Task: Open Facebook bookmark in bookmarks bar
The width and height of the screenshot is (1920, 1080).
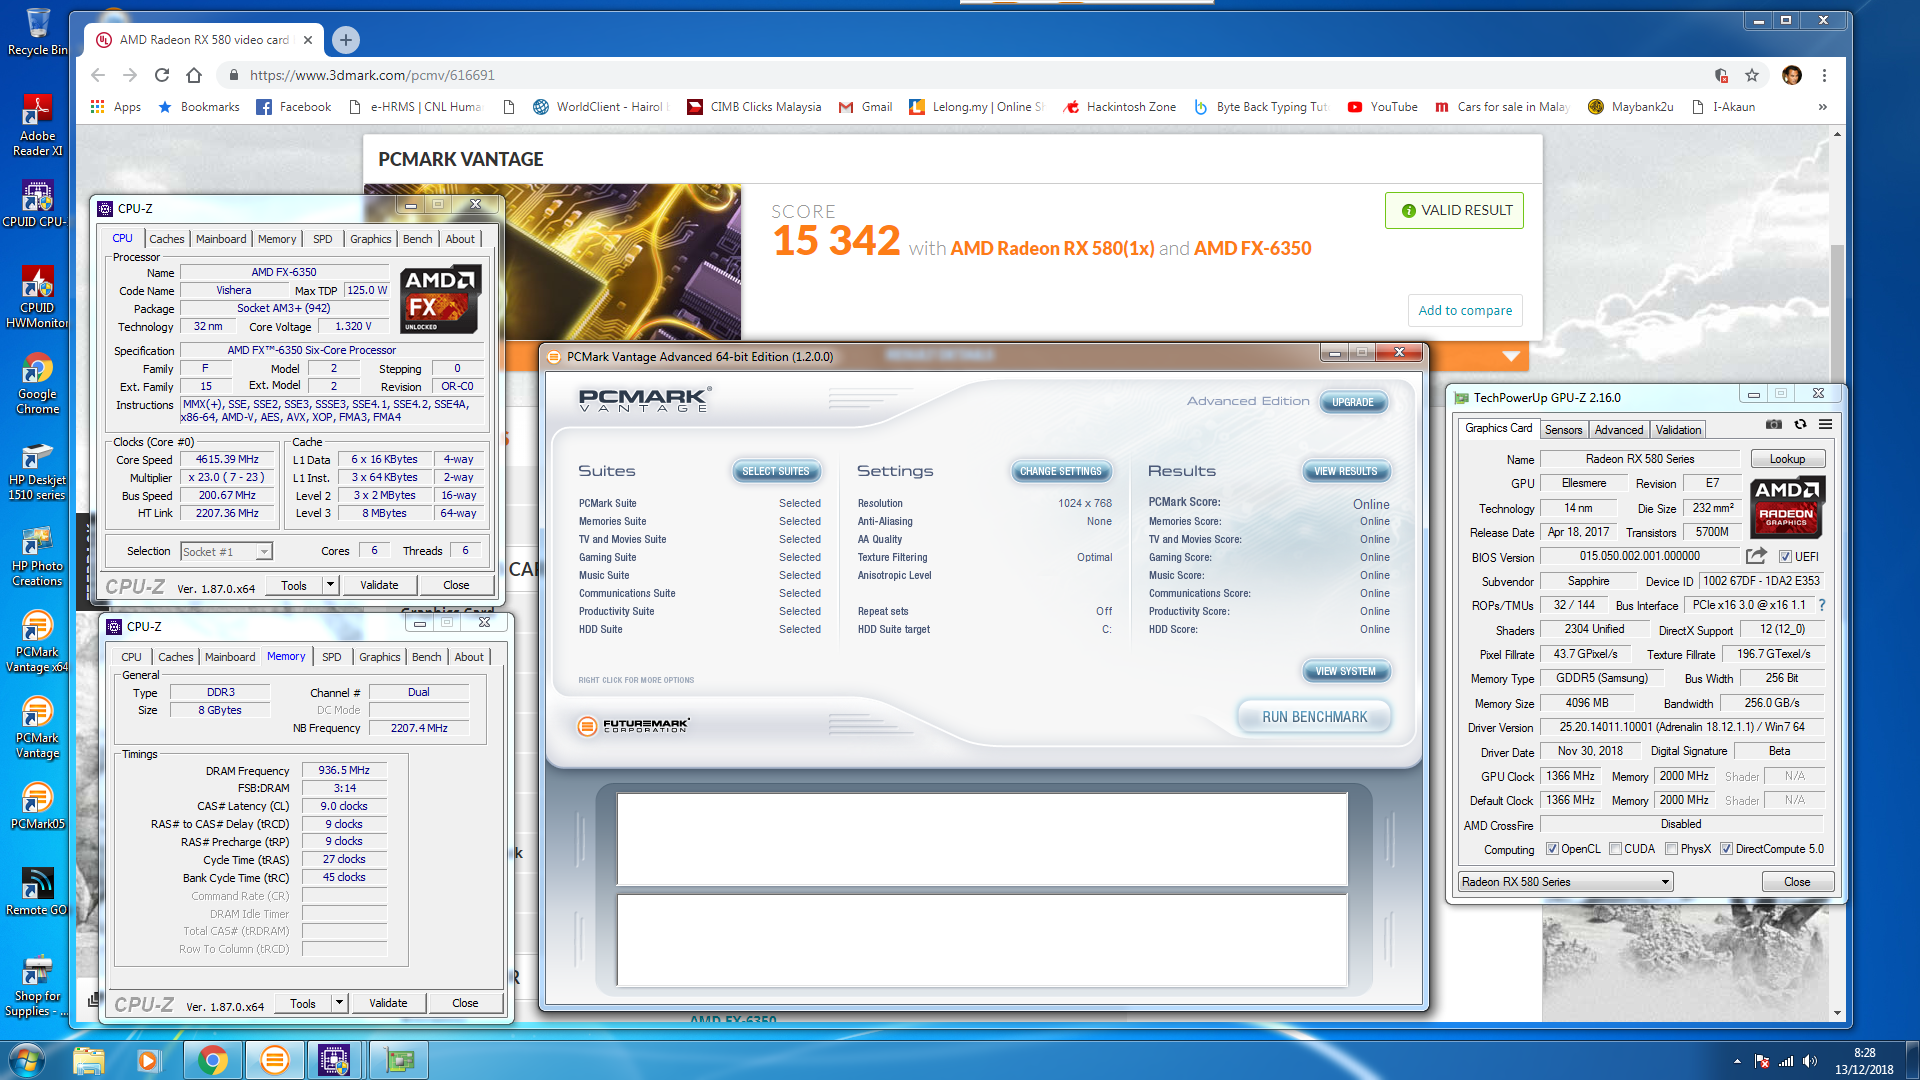Action: tap(293, 107)
